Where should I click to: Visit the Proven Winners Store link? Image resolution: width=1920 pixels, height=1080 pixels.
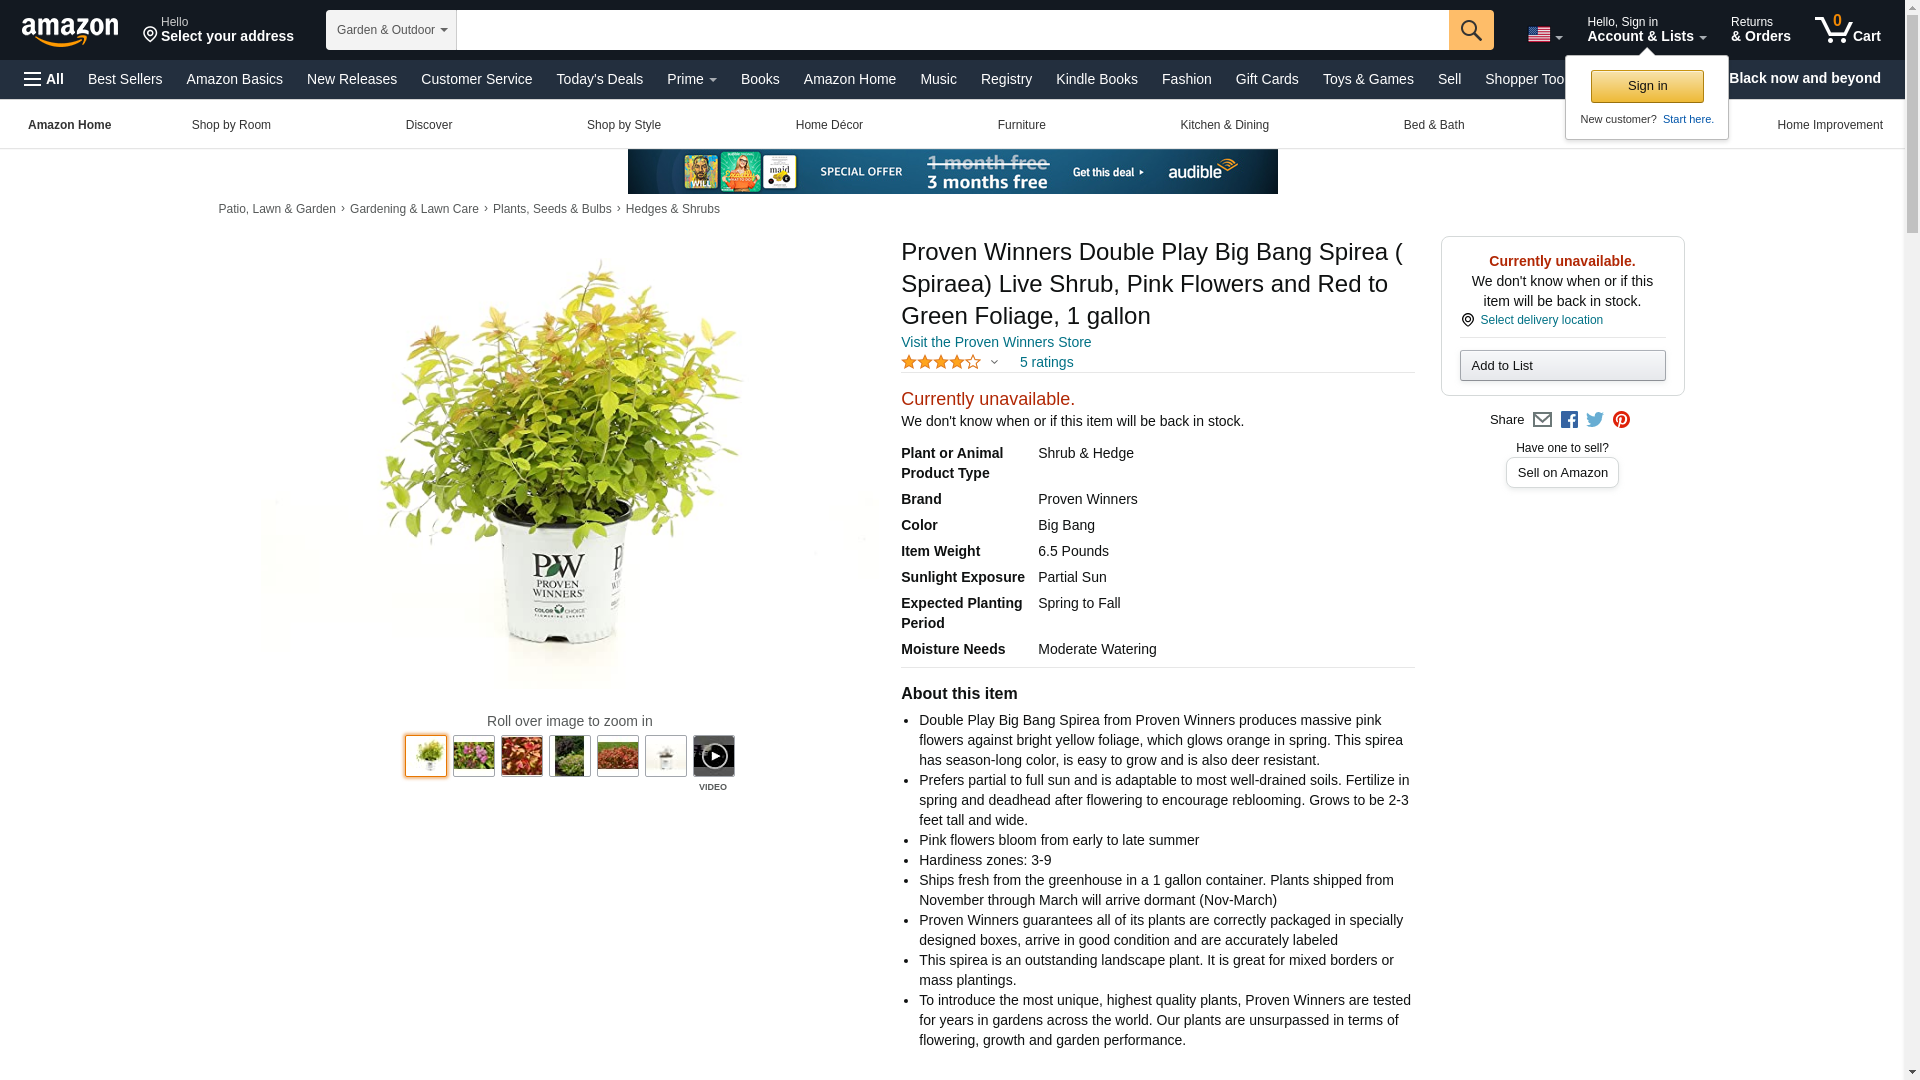point(995,342)
